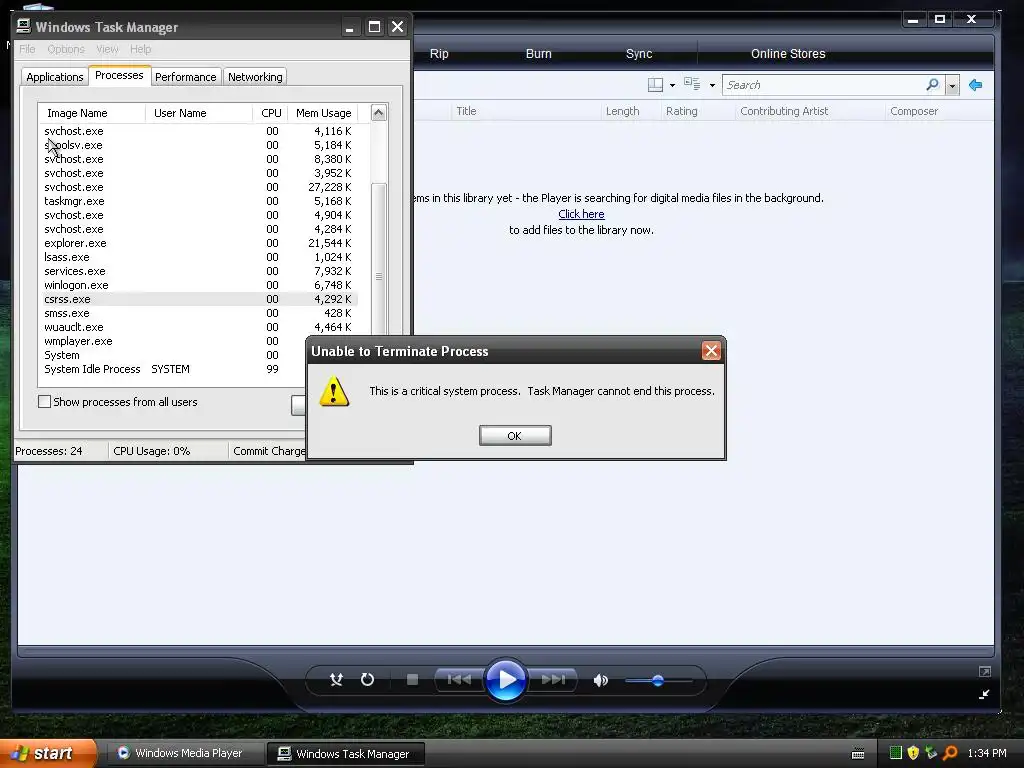This screenshot has width=1024, height=768.
Task: Open the File menu in Task Manager
Action: point(27,49)
